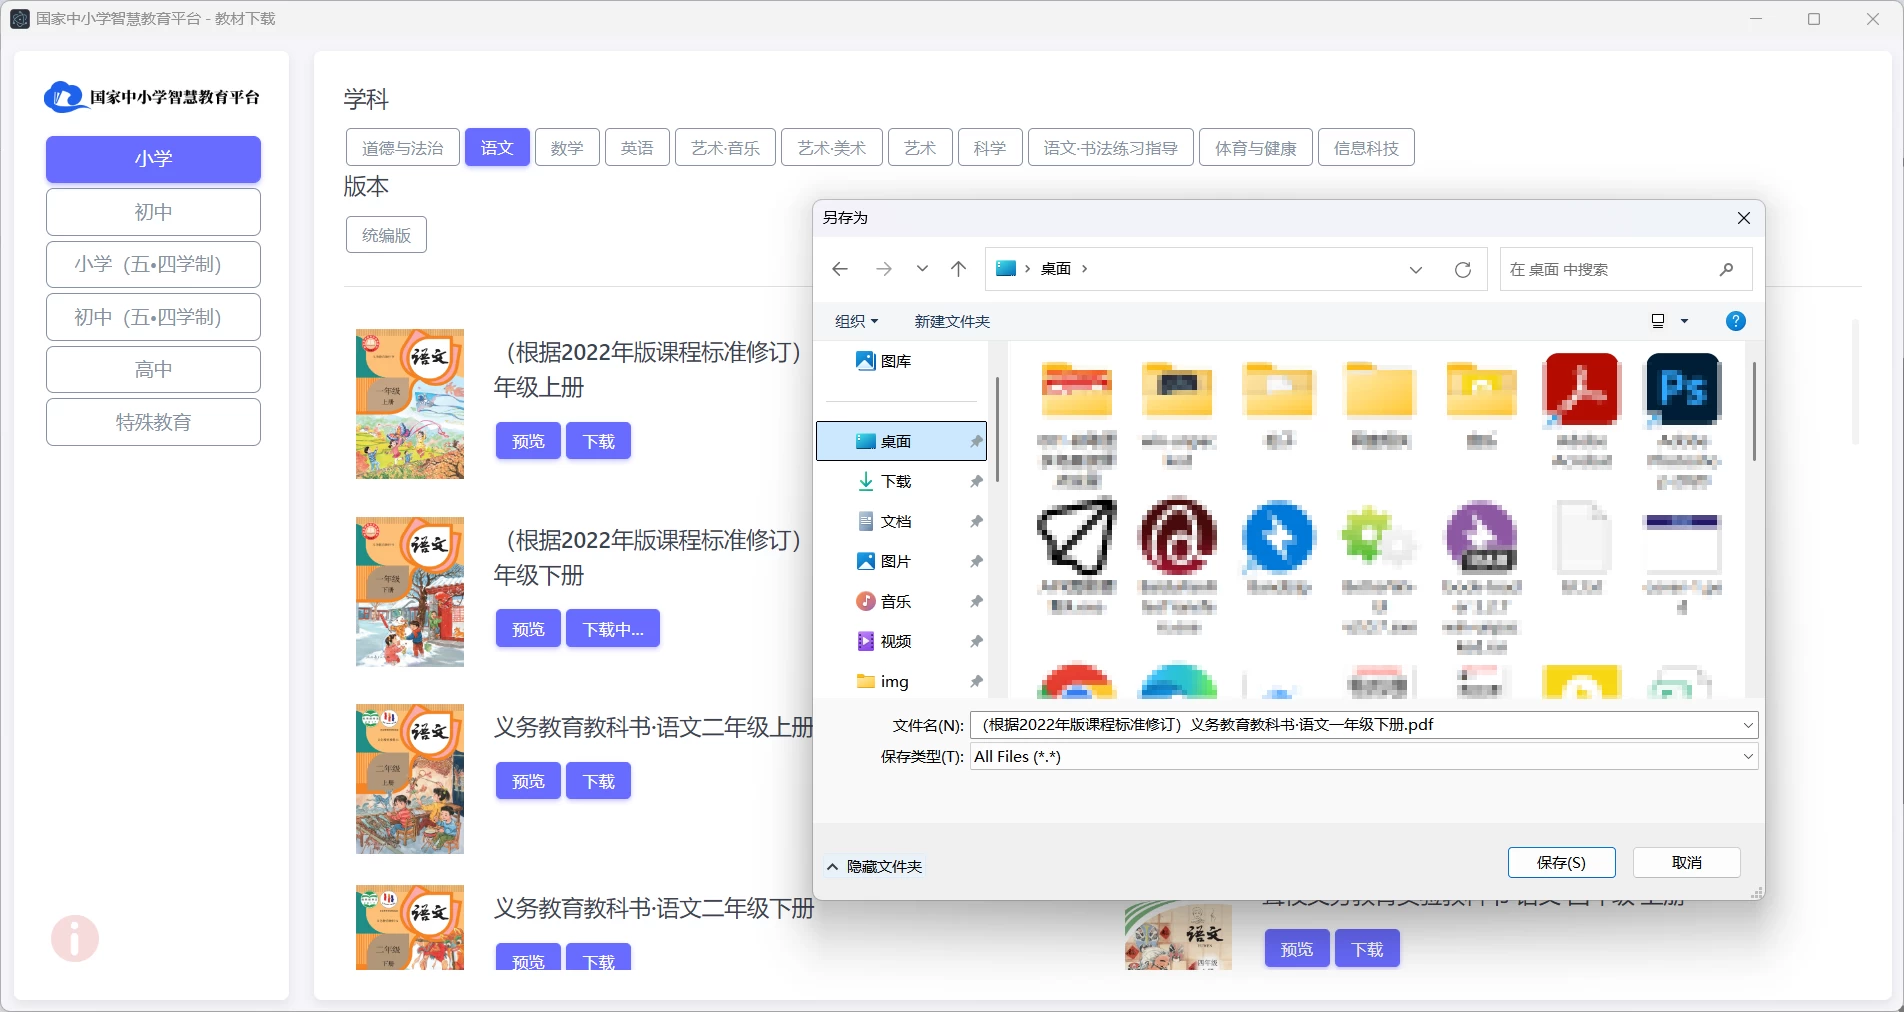This screenshot has height=1012, width=1904.
Task: Expand the file name combo box
Action: click(x=1748, y=725)
